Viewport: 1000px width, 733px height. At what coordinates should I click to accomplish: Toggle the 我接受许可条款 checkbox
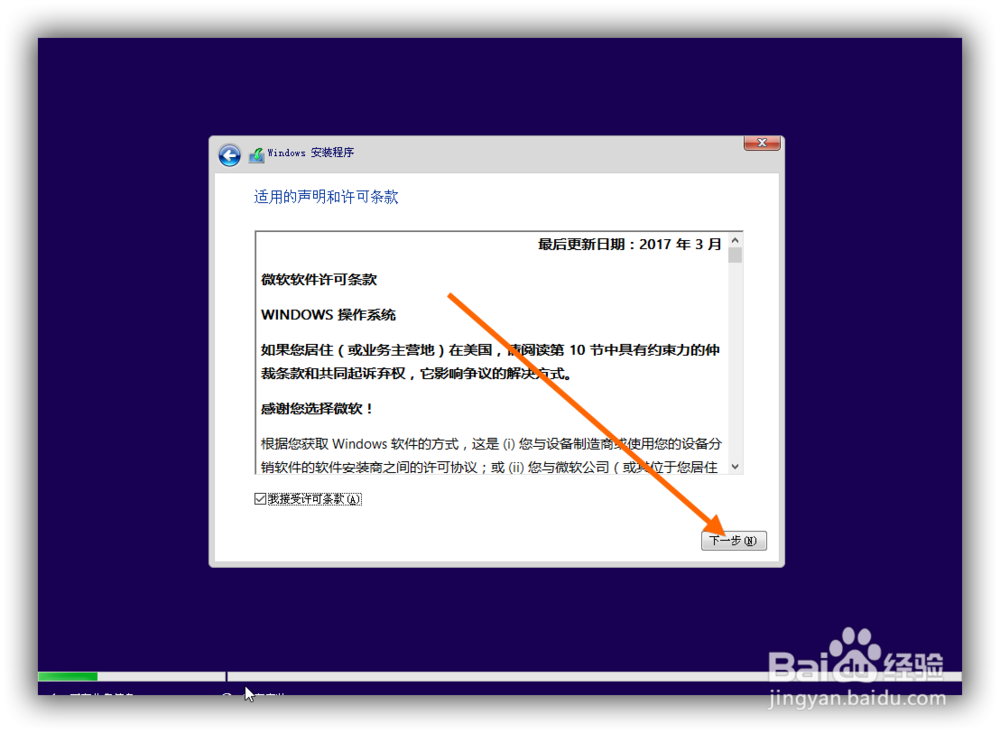260,499
